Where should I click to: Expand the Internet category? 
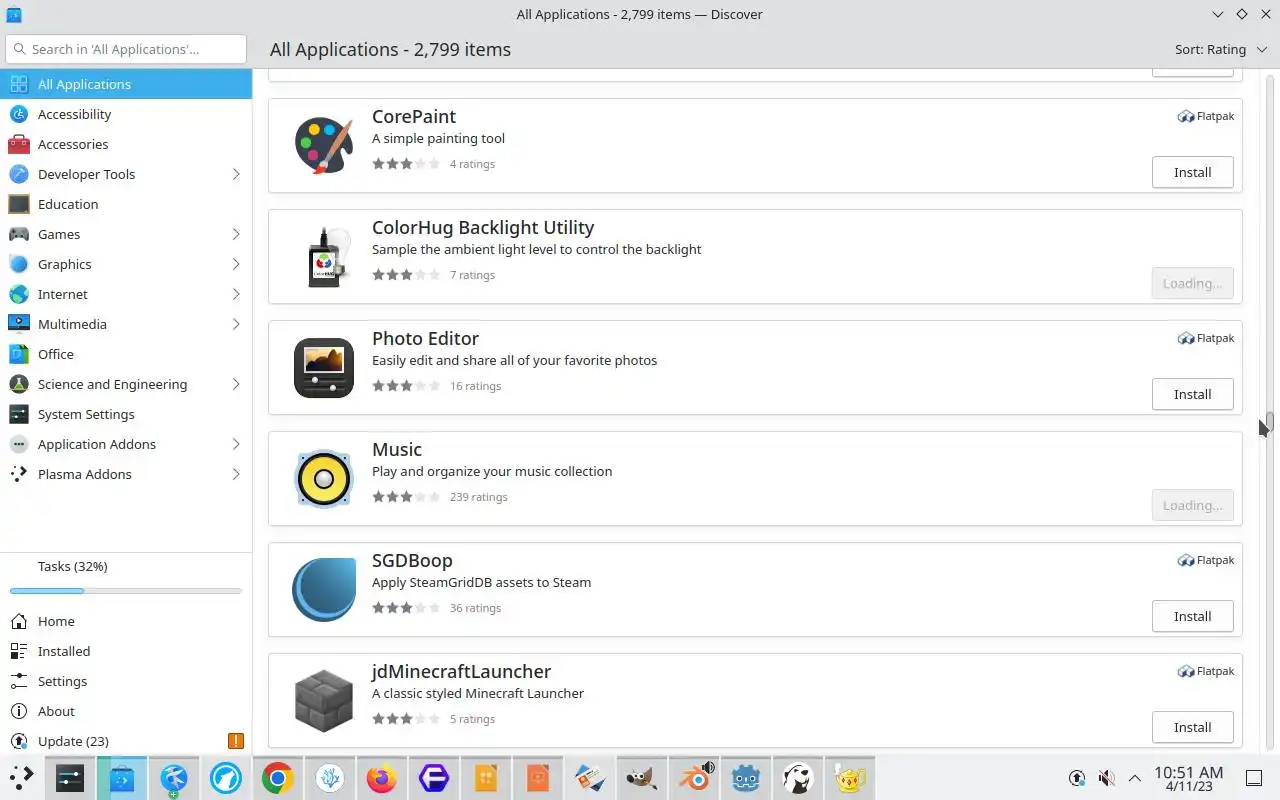[x=236, y=294]
